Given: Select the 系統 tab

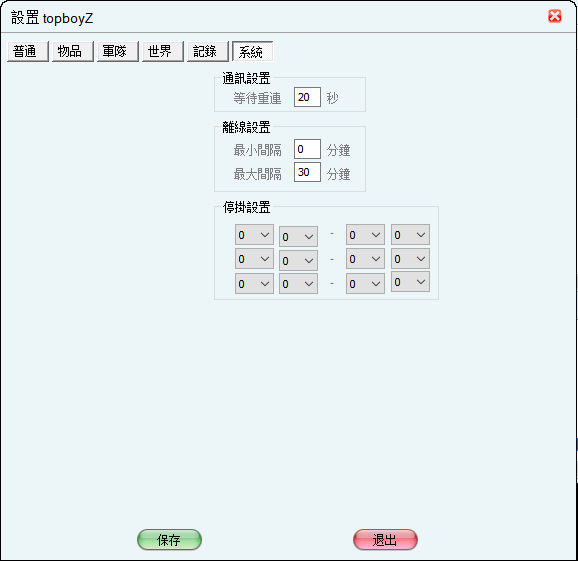Looking at the screenshot, I should (x=253, y=51).
